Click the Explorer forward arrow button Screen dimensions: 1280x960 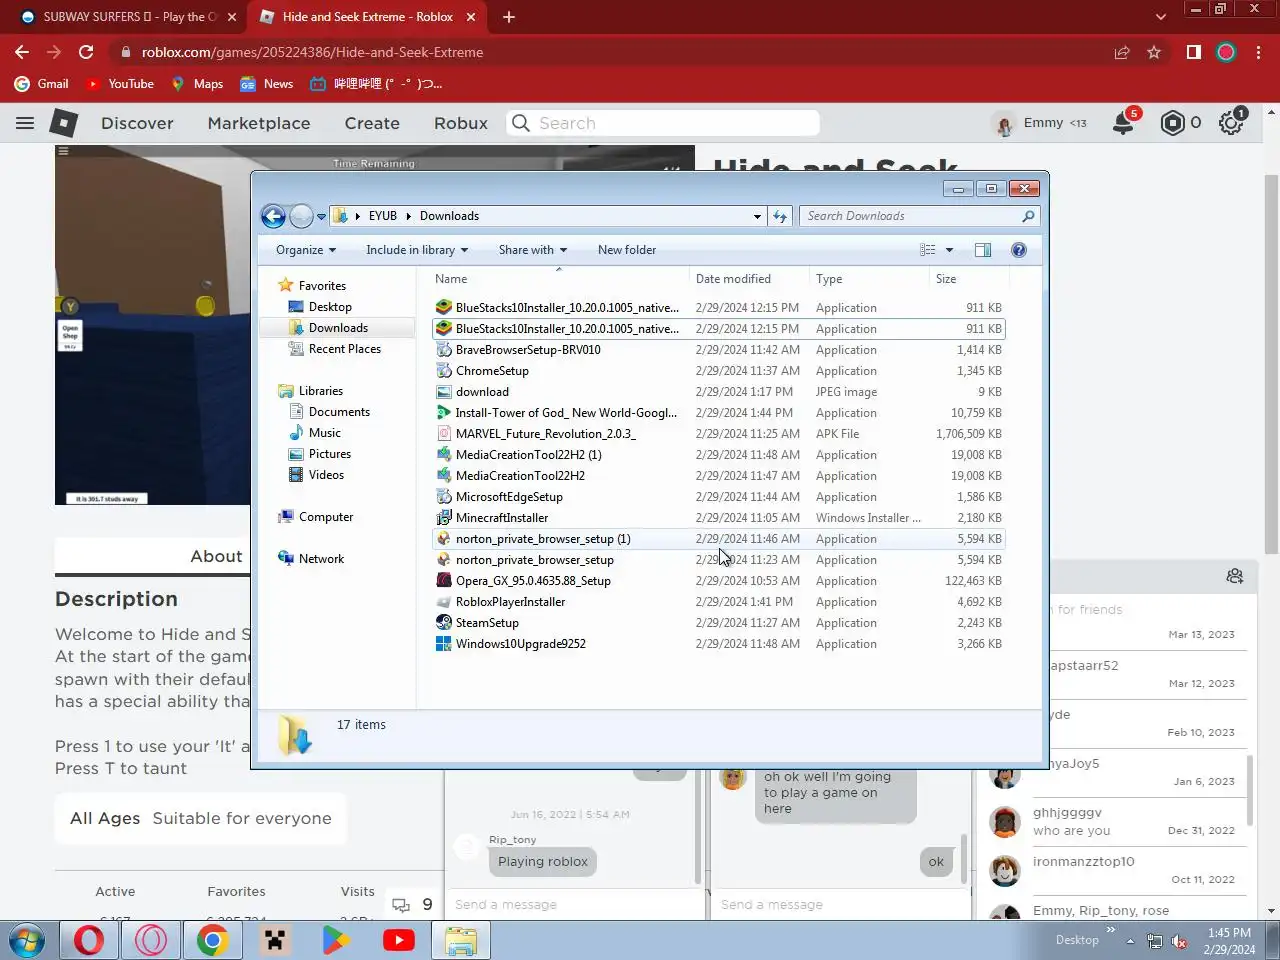(x=301, y=216)
